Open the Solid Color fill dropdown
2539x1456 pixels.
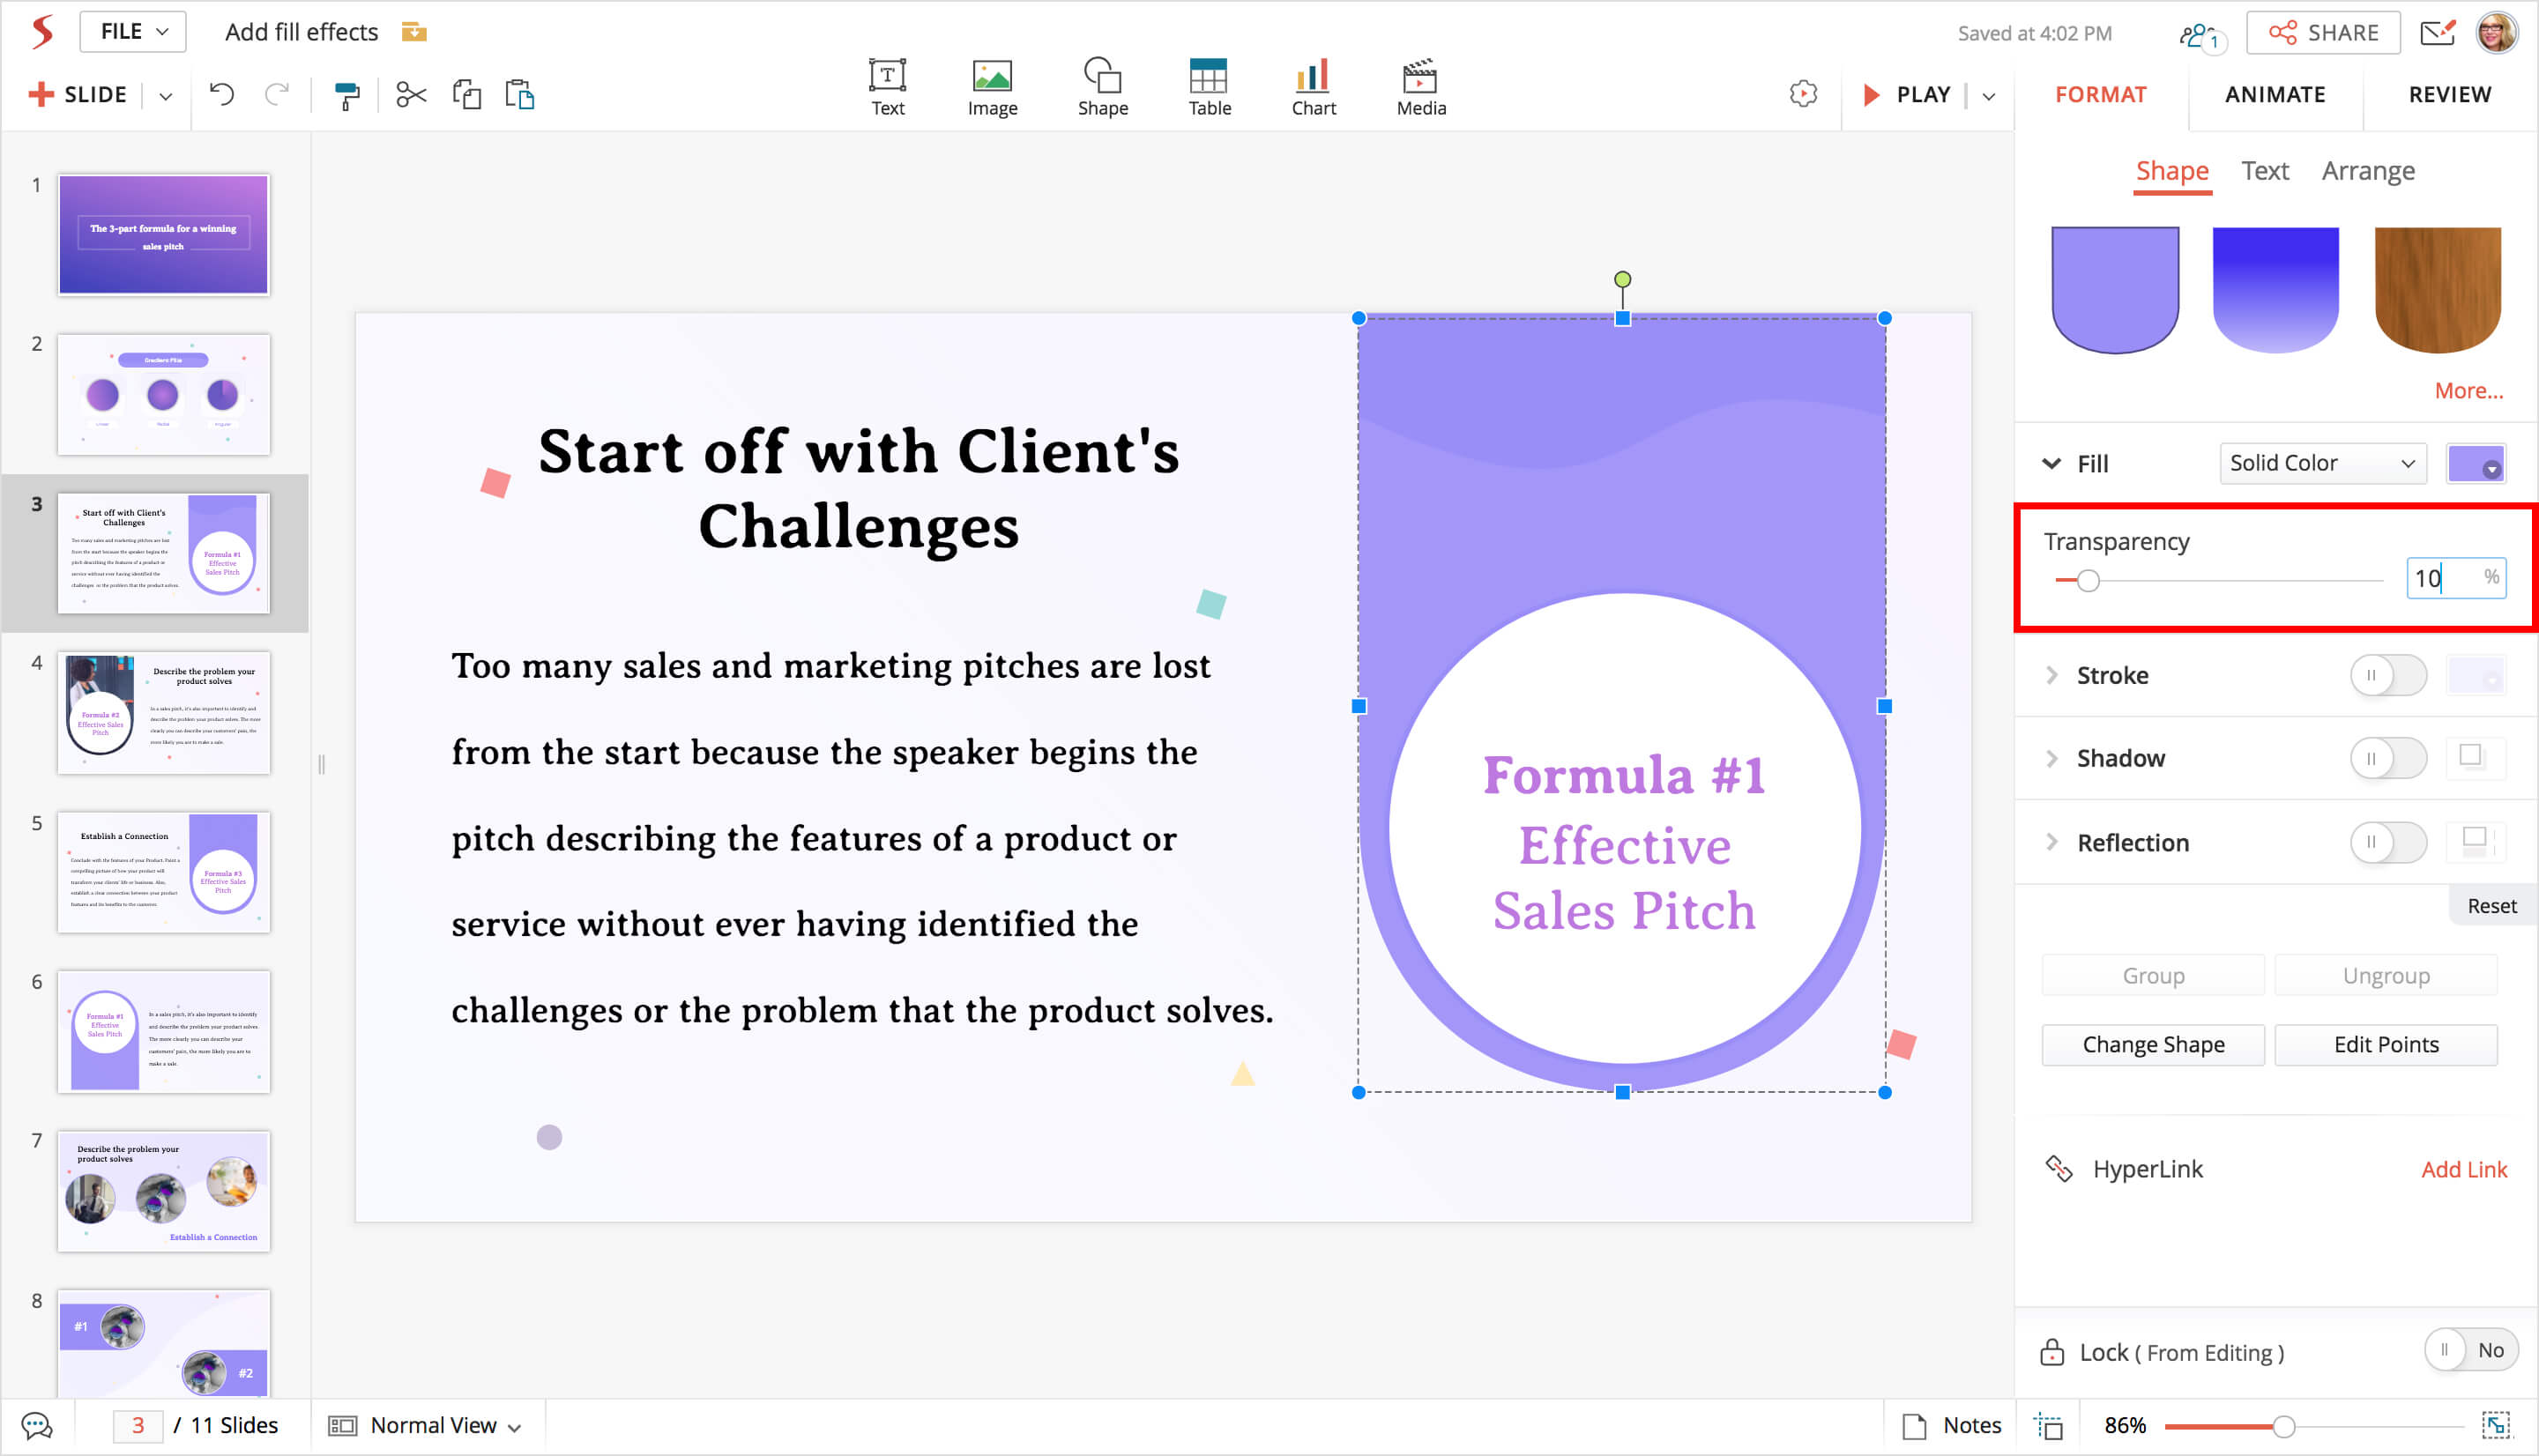[2321, 463]
